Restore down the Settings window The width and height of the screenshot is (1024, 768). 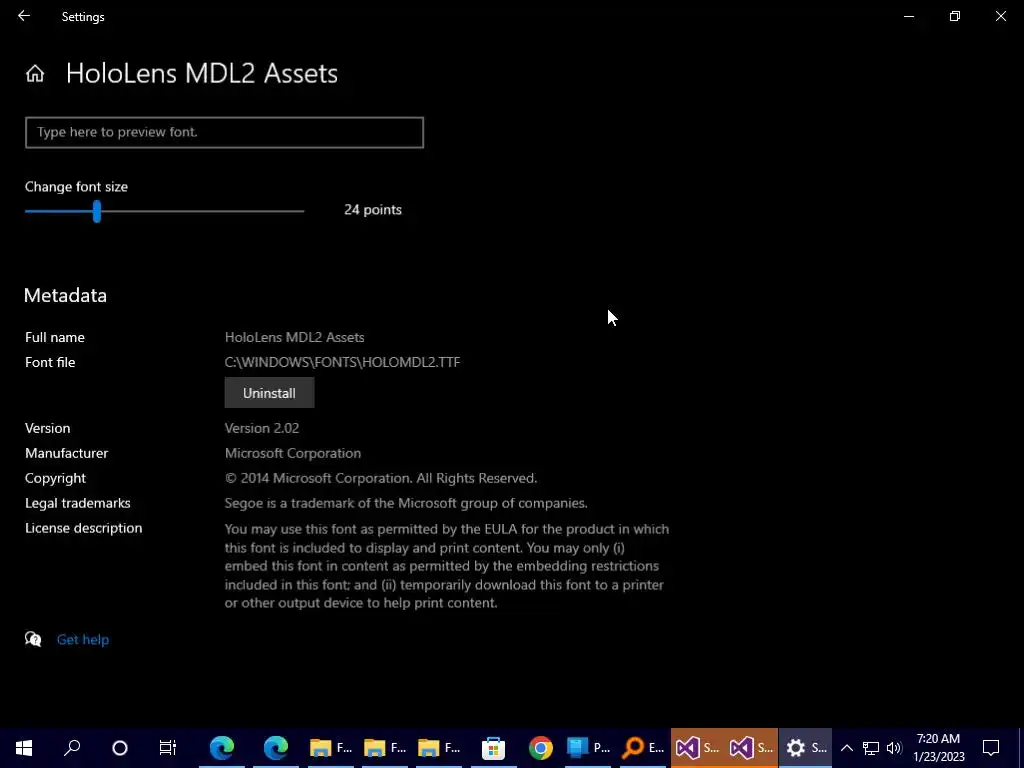pos(955,16)
